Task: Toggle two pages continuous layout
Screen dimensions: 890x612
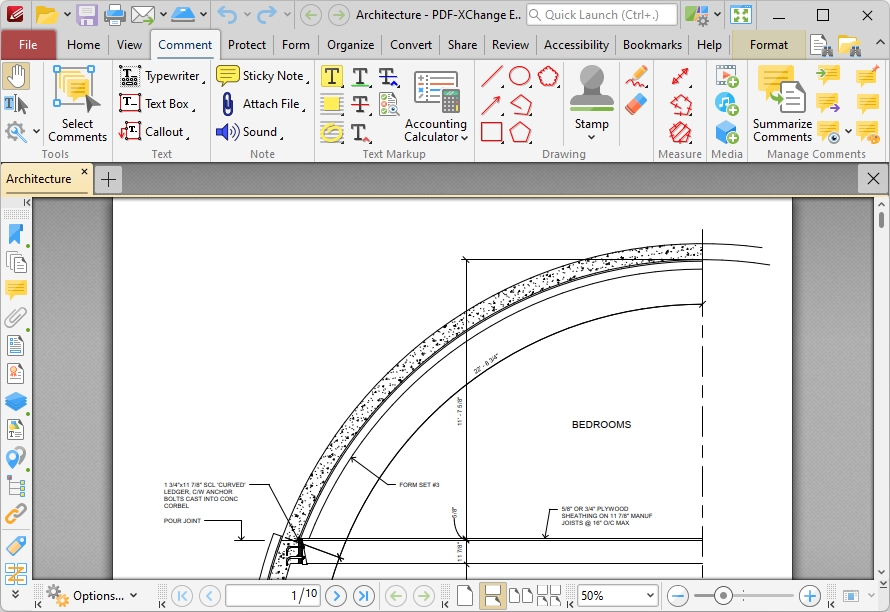Action: pyautogui.click(x=549, y=596)
